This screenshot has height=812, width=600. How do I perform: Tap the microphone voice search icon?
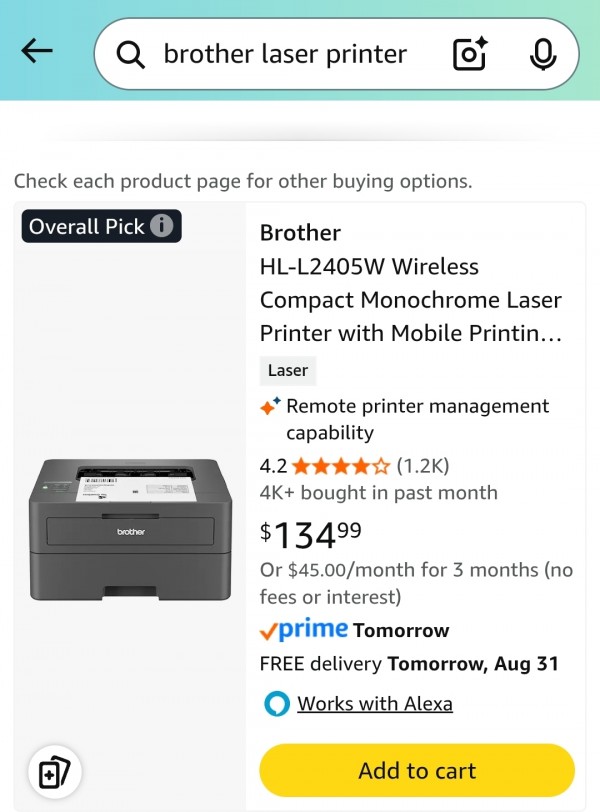click(x=543, y=54)
